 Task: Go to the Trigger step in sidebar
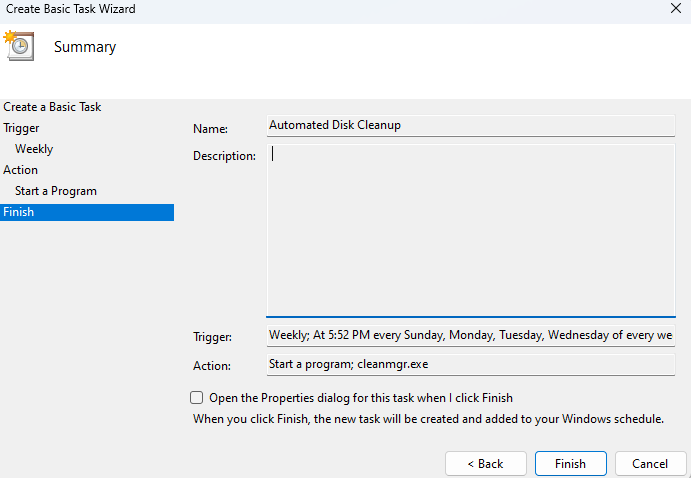22,128
